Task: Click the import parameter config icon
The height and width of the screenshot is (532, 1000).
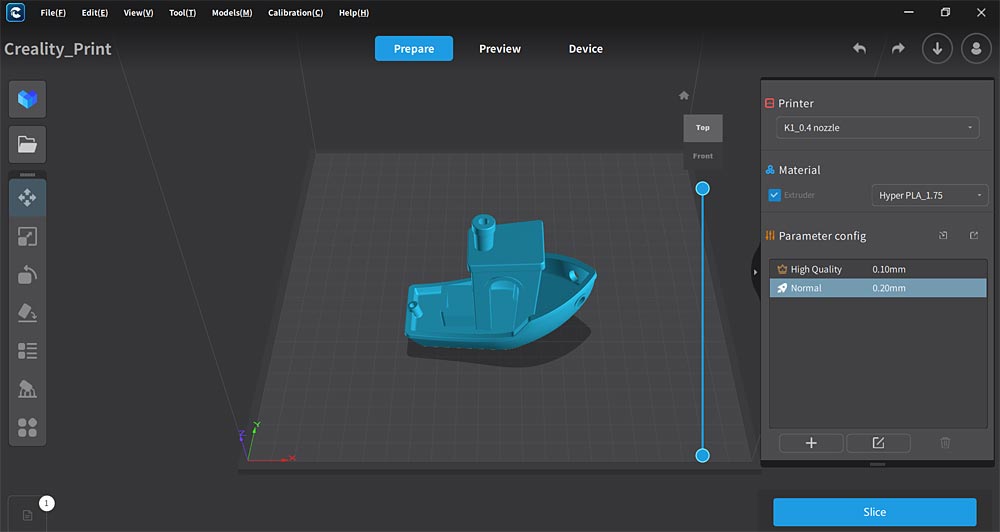Action: pos(943,235)
